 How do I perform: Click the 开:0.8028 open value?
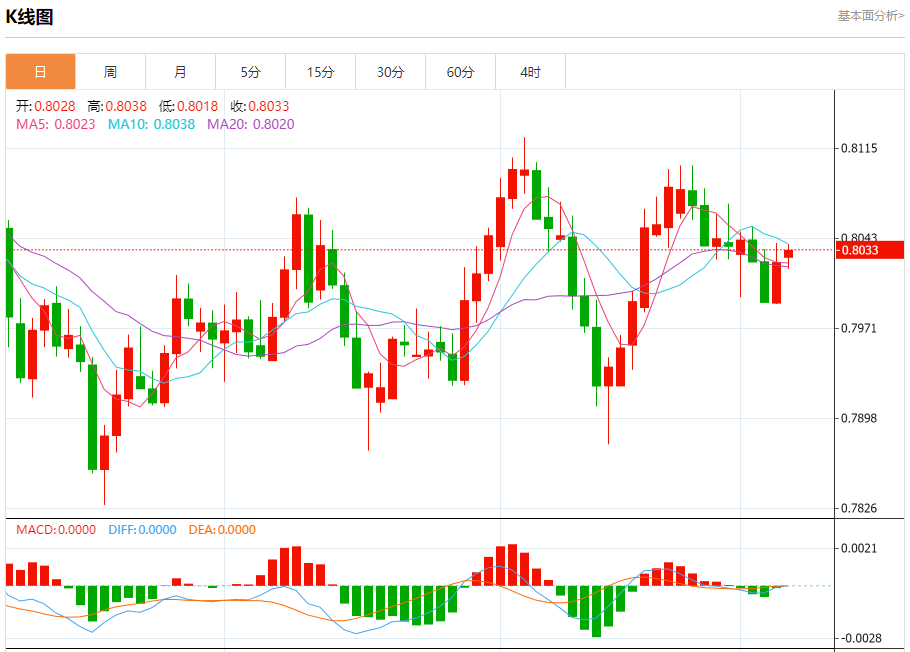45,106
